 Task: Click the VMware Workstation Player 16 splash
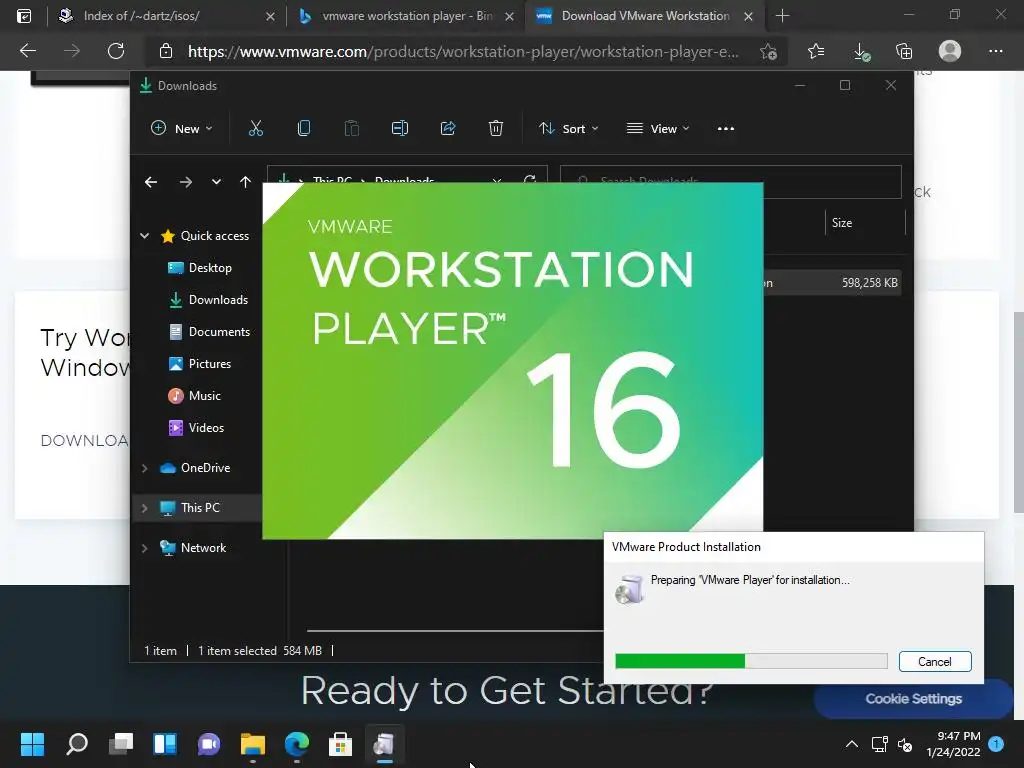pyautogui.click(x=513, y=361)
